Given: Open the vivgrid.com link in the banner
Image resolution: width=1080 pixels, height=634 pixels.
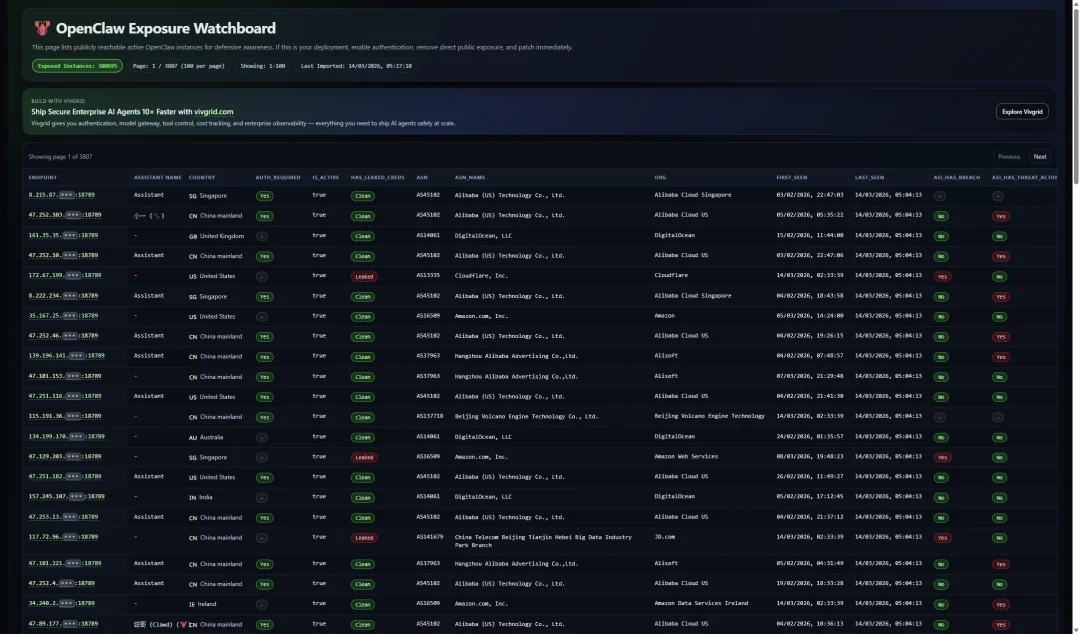Looking at the screenshot, I should [212, 112].
